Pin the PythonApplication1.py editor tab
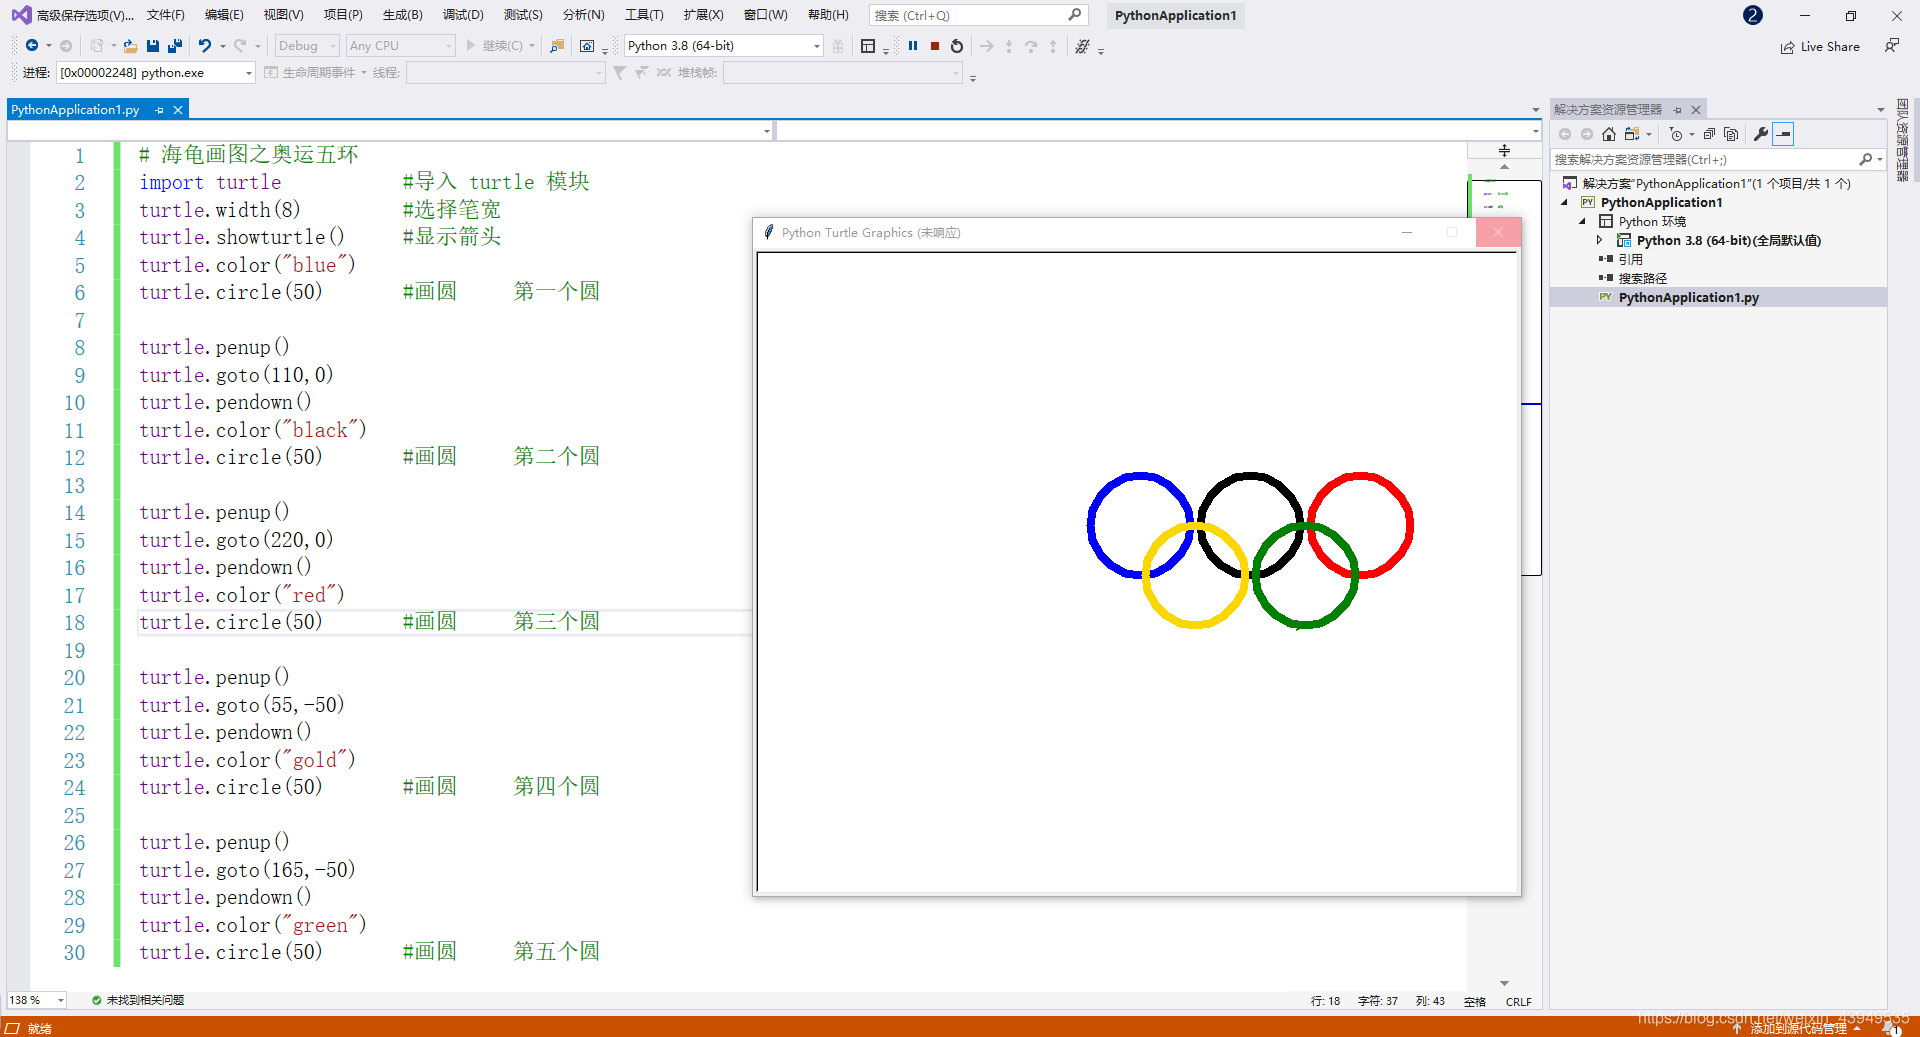The width and height of the screenshot is (1920, 1037). pos(160,110)
